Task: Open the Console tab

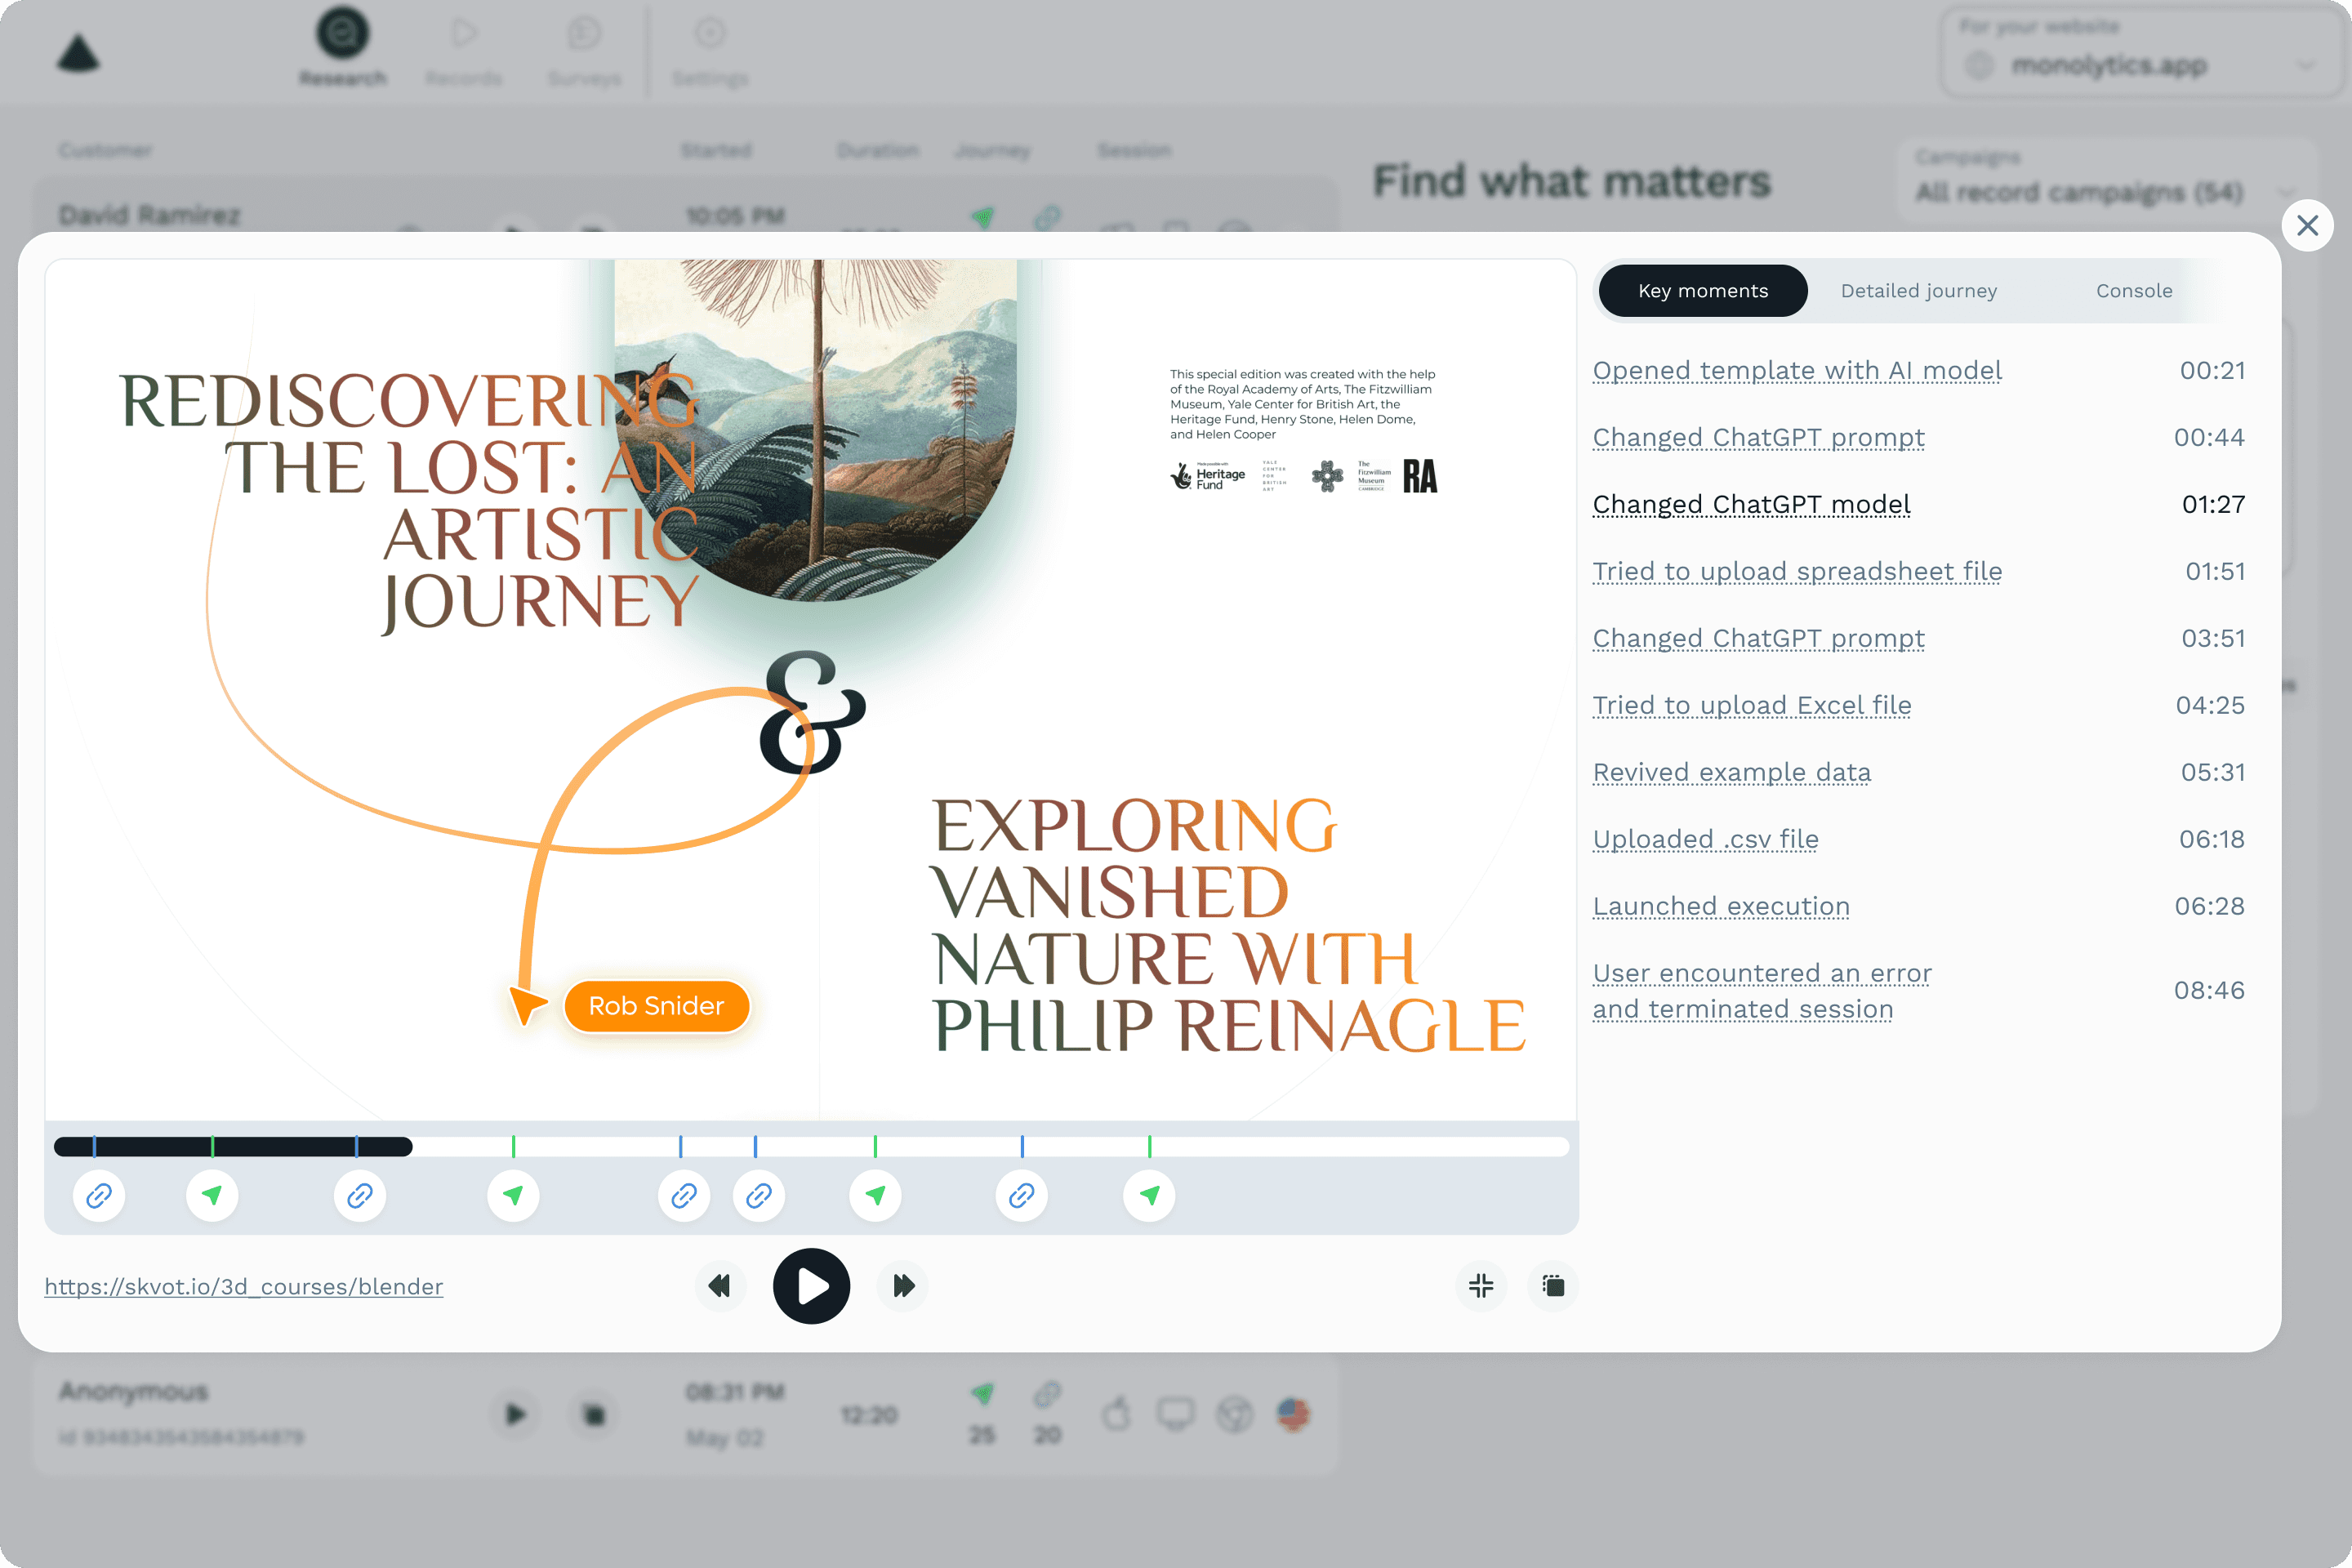Action: coord(2133,291)
